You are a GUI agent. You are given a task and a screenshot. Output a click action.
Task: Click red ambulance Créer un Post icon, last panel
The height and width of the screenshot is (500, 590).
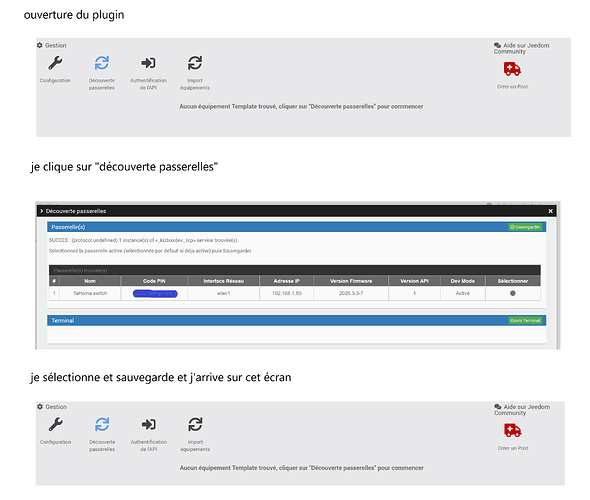512,431
